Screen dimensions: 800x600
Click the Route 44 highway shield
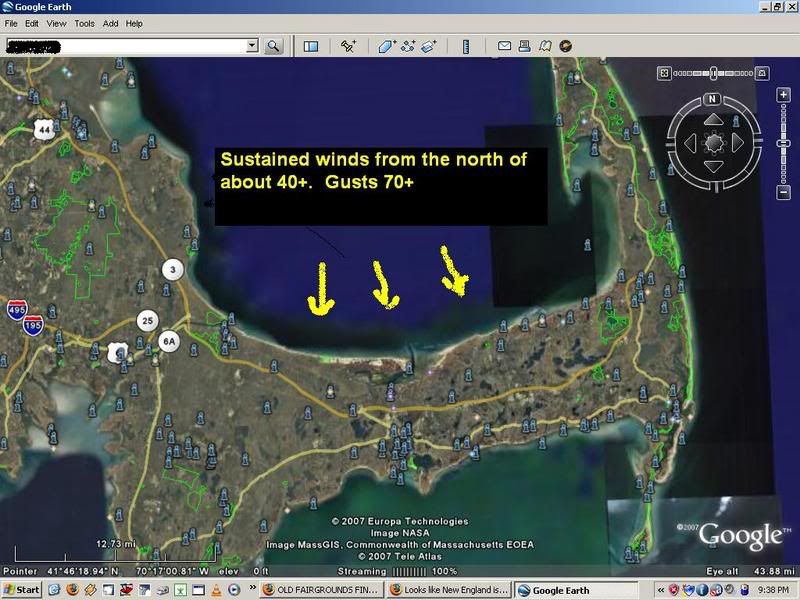(x=44, y=130)
